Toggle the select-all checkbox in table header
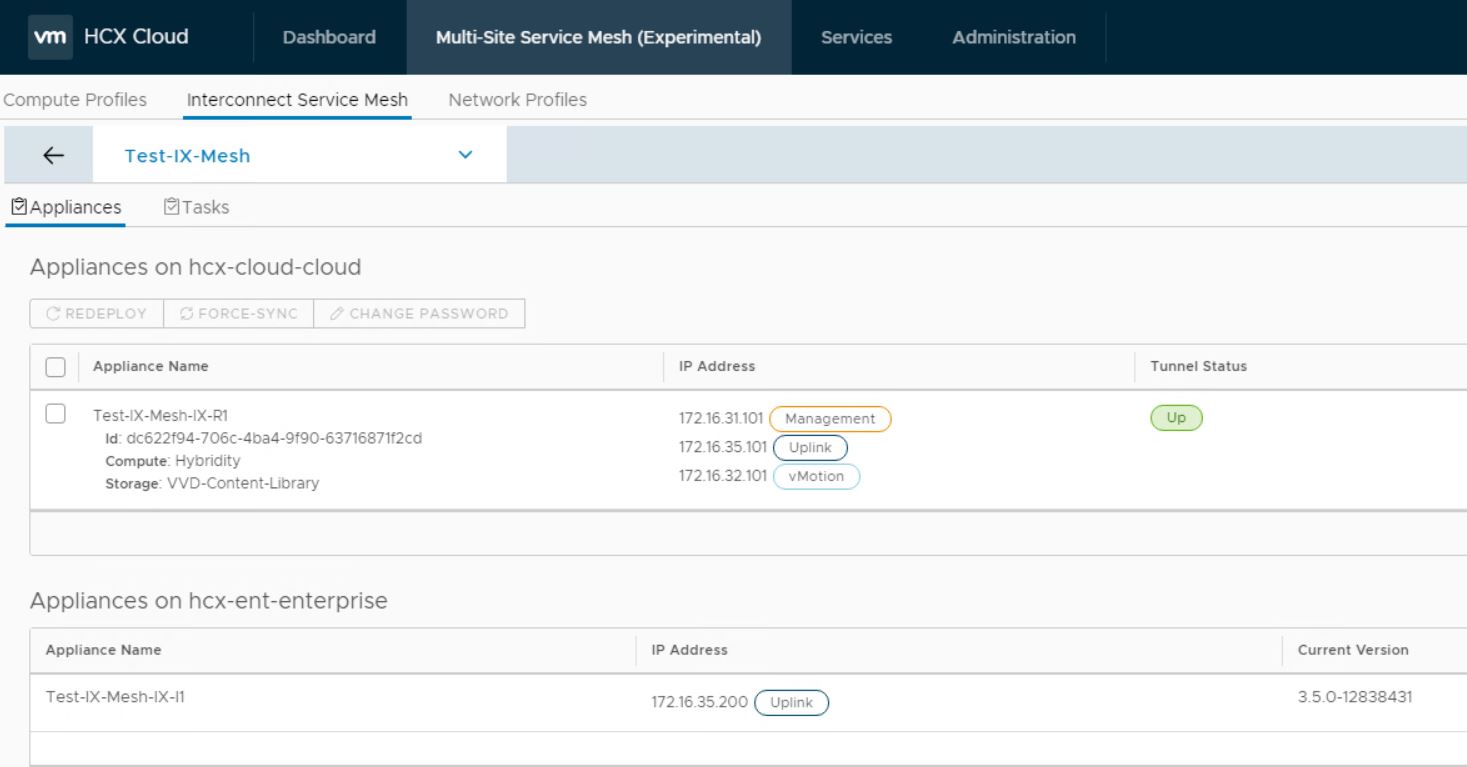 (x=56, y=367)
